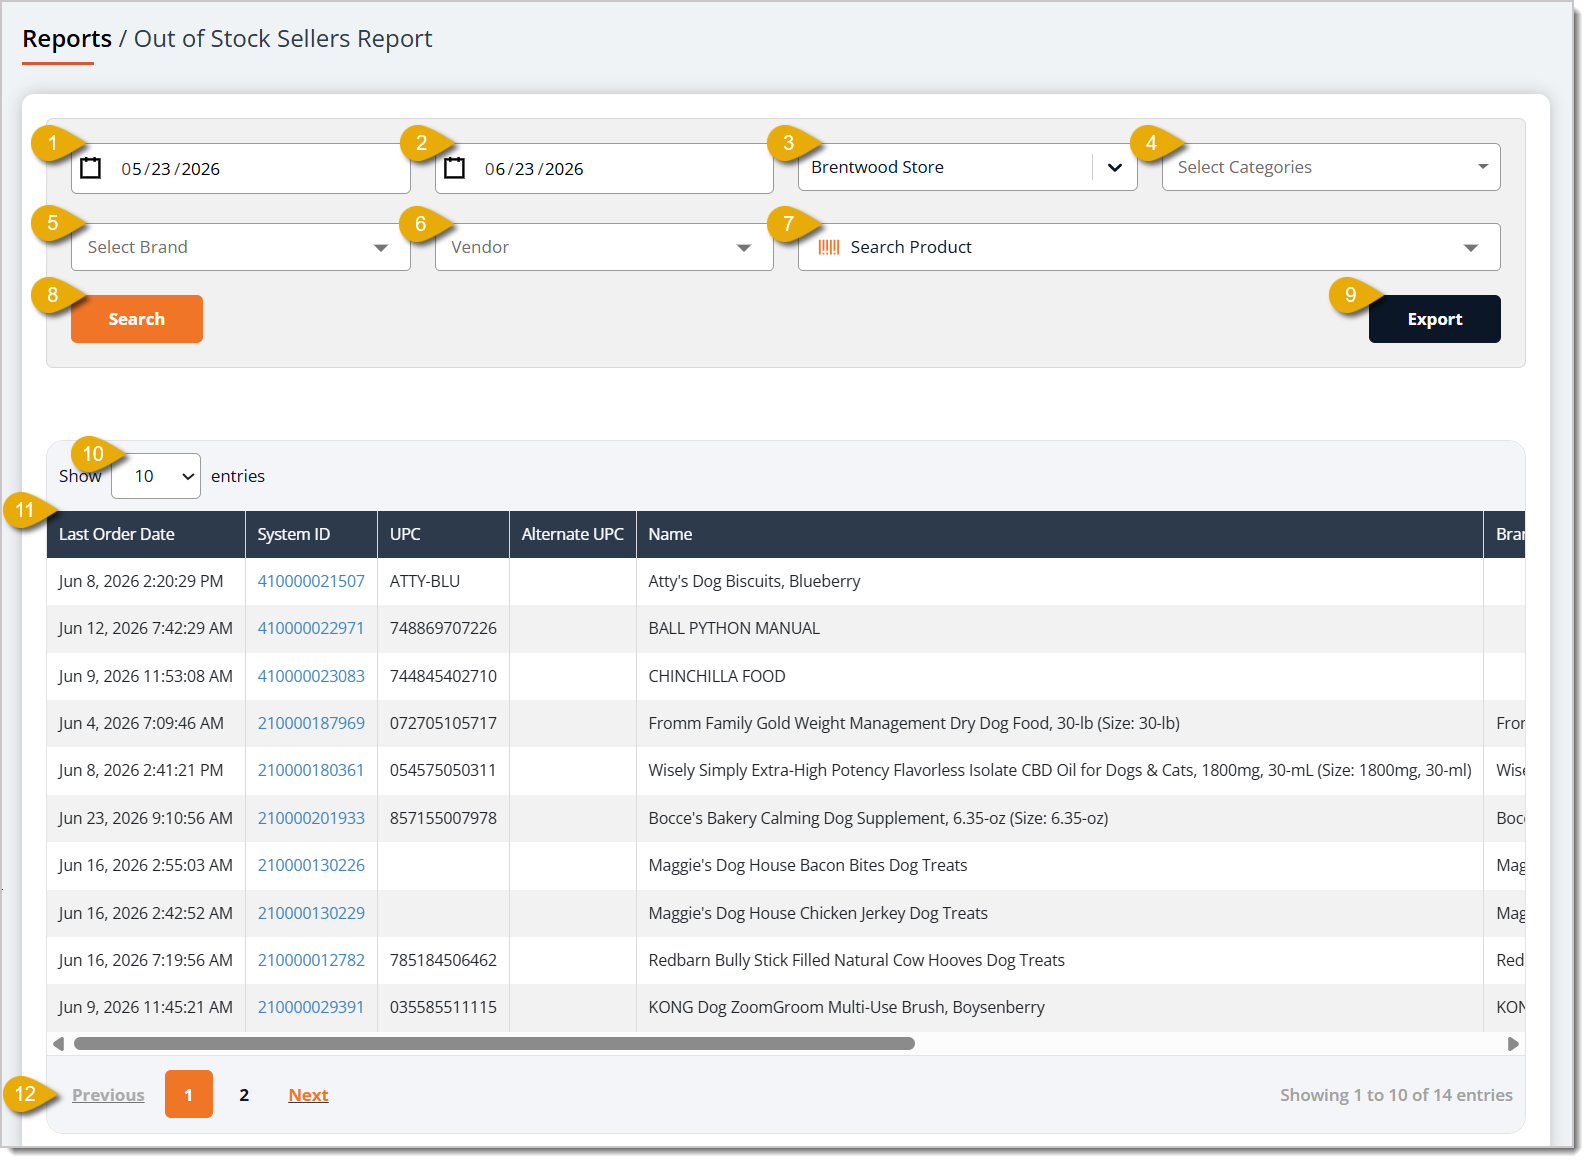1589x1163 pixels.
Task: Open System ID 410000023083
Action: (x=311, y=676)
